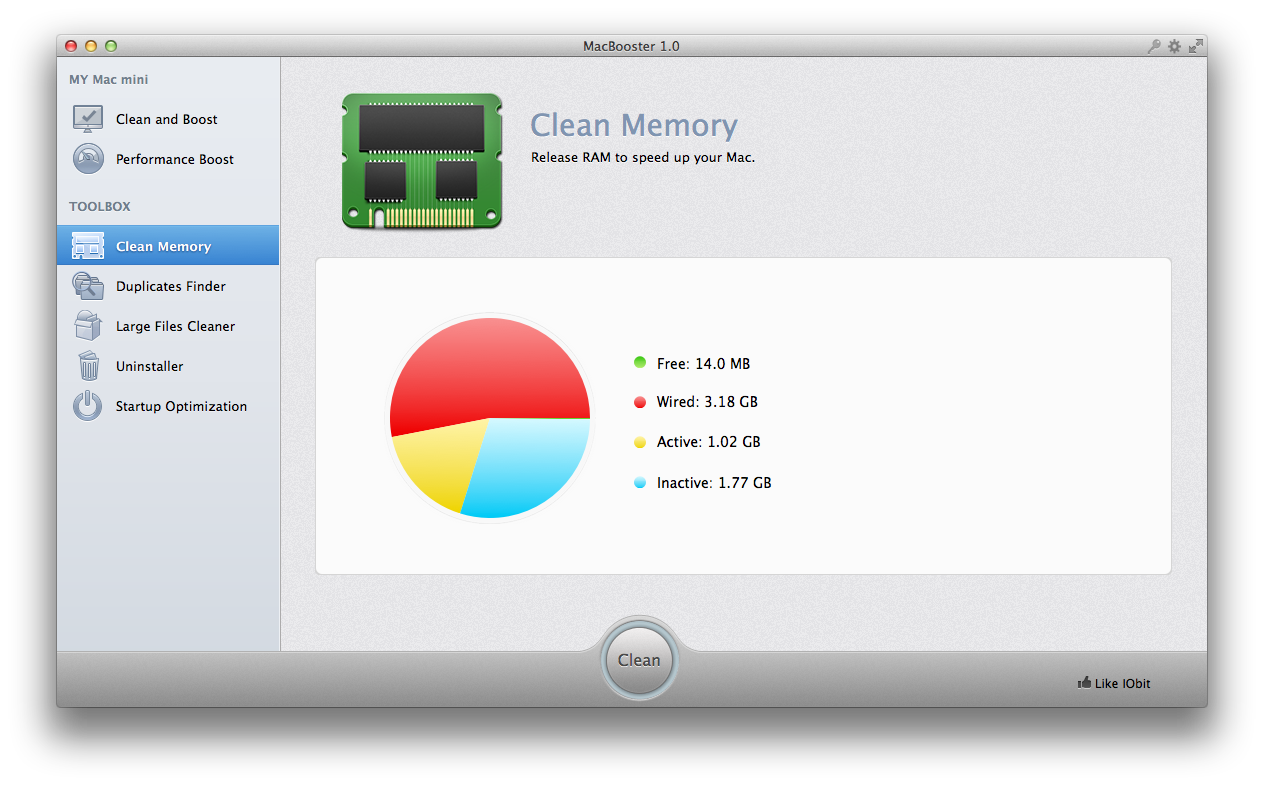Click the 'Free: 14.0 MB' text
This screenshot has width=1264, height=786.
click(703, 364)
